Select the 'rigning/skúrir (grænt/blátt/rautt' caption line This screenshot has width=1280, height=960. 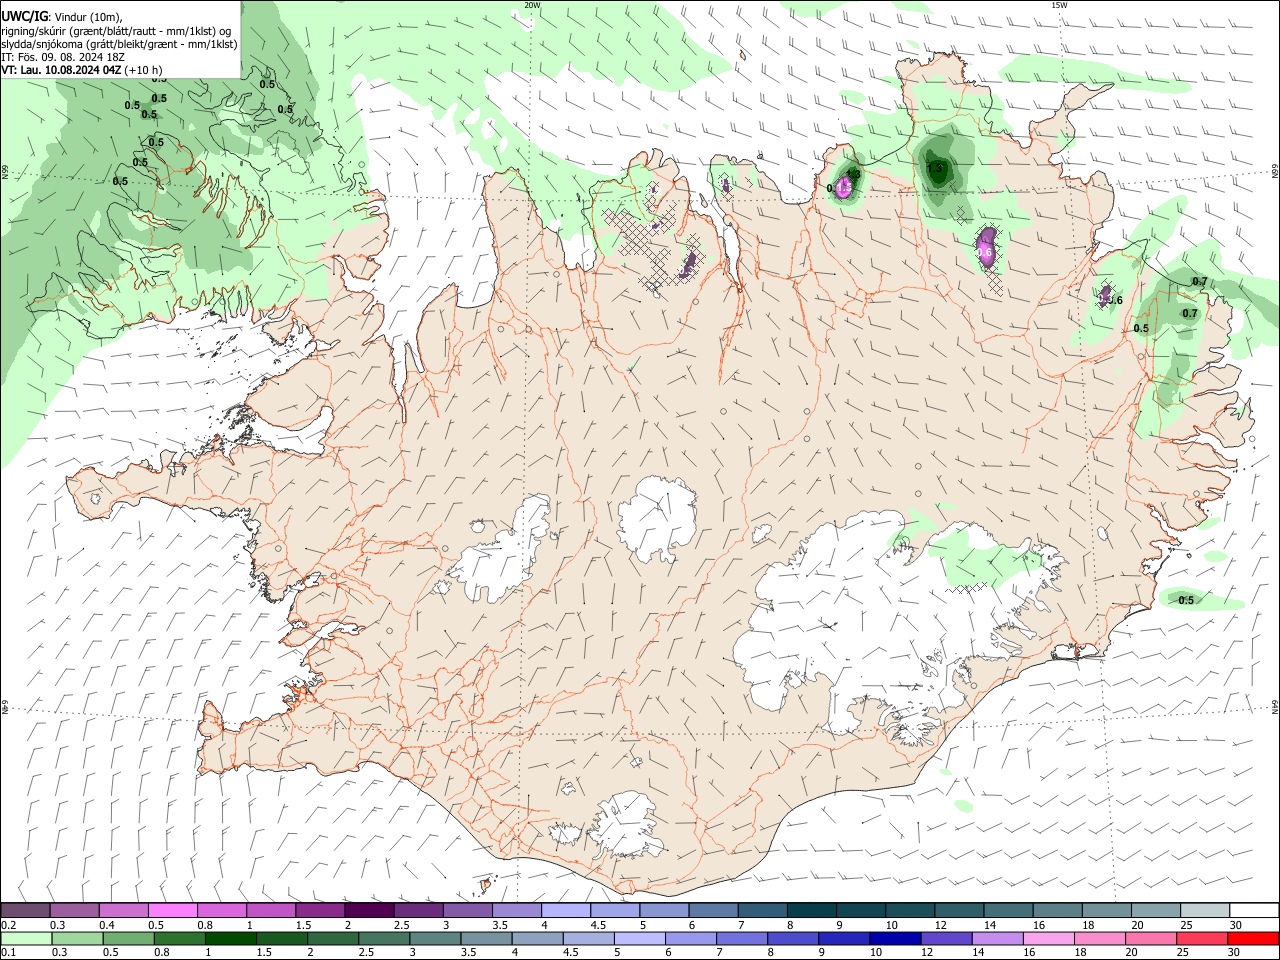pos(116,31)
